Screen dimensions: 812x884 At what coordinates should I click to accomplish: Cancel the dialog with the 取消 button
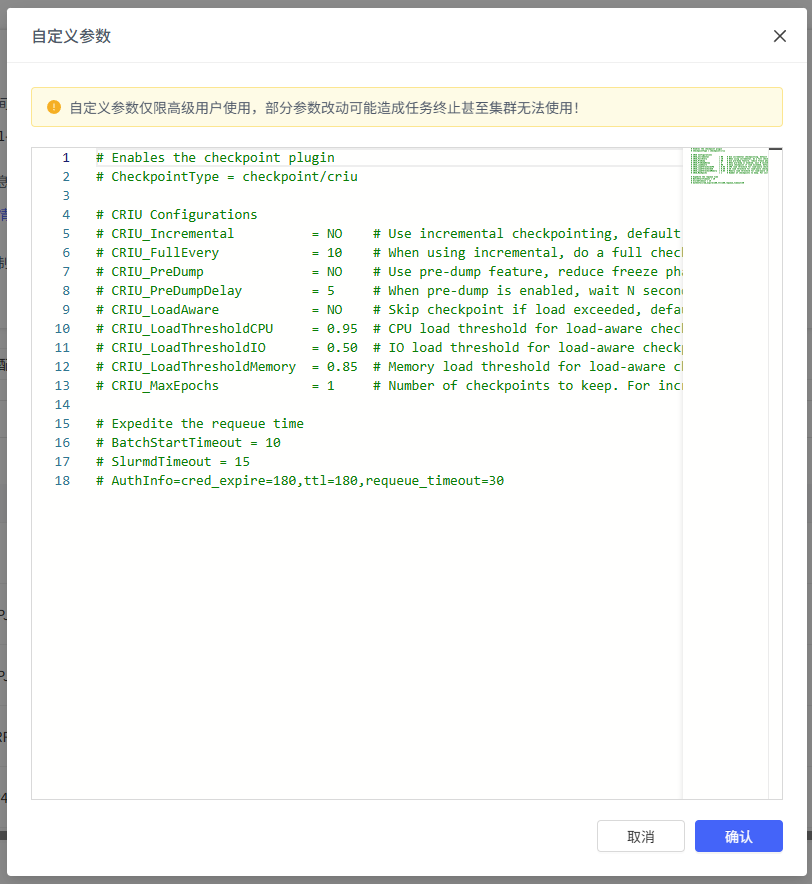click(641, 836)
